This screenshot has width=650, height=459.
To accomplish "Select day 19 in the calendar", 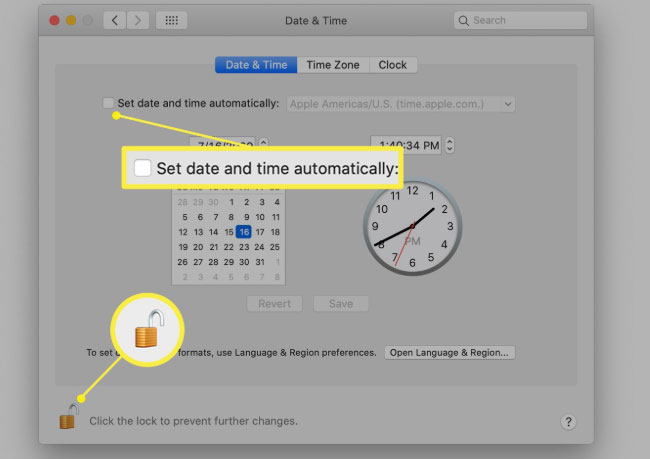I will tap(183, 247).
